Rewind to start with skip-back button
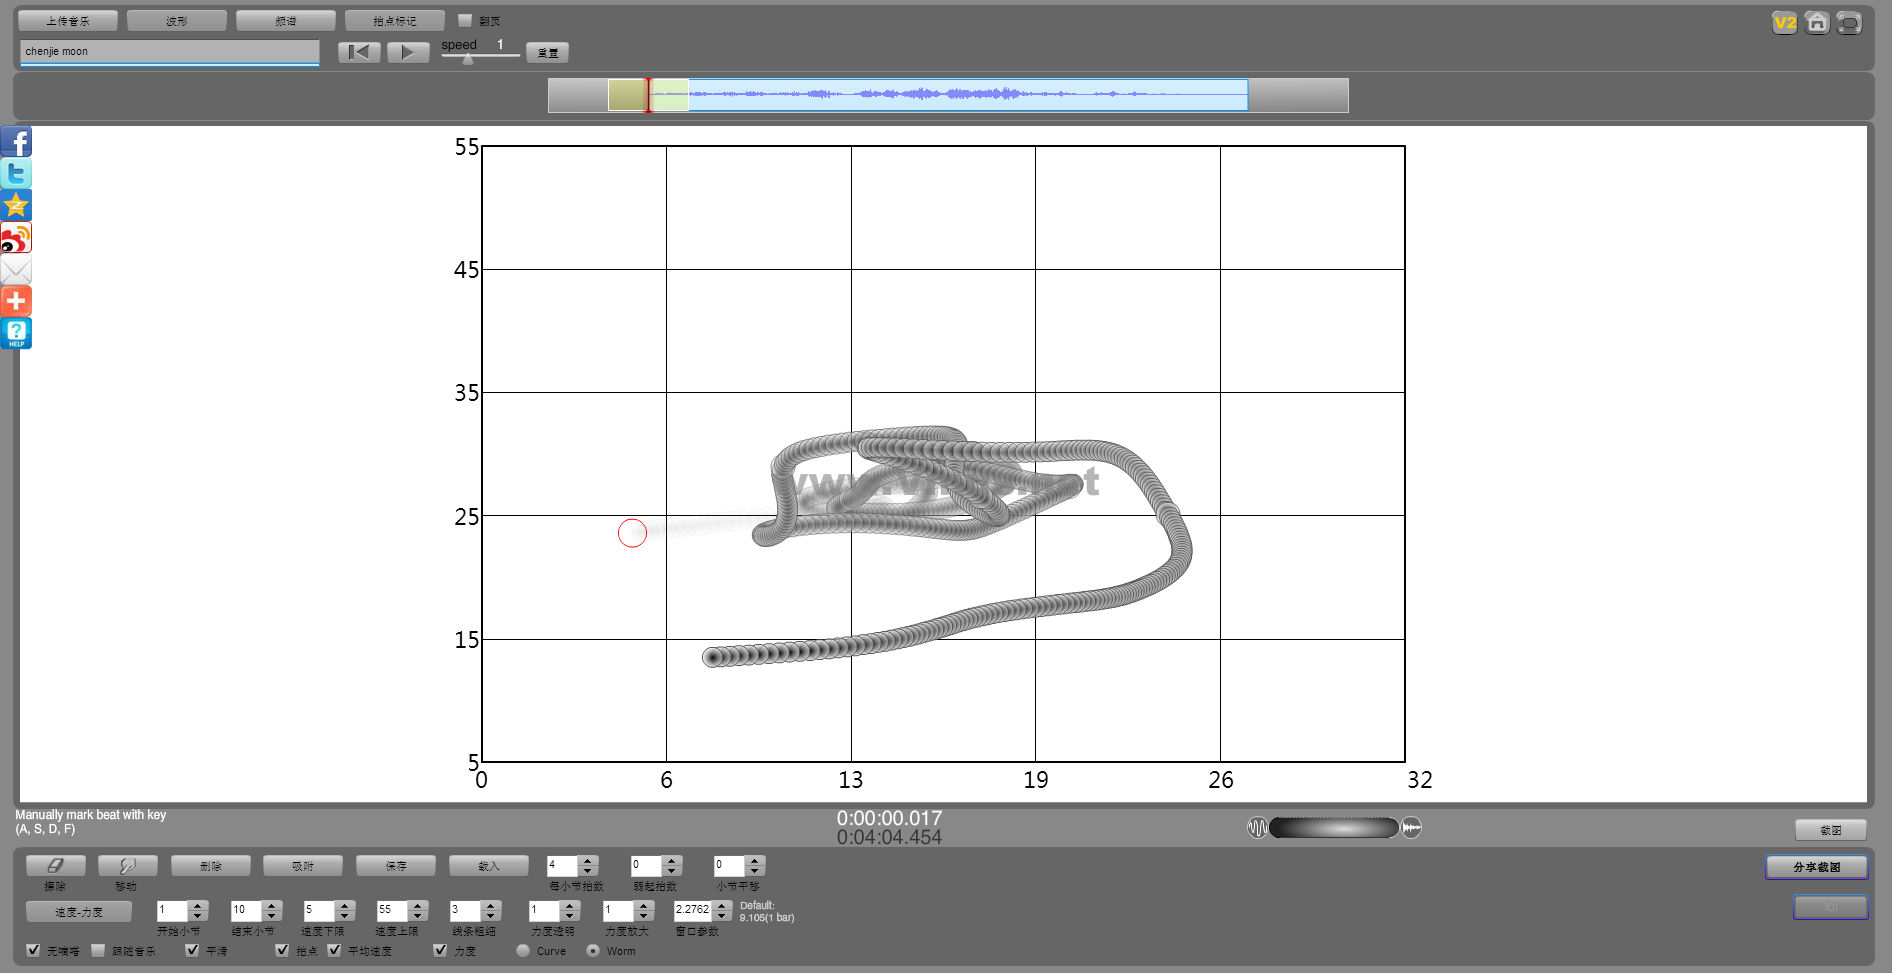This screenshot has width=1892, height=973. click(359, 53)
